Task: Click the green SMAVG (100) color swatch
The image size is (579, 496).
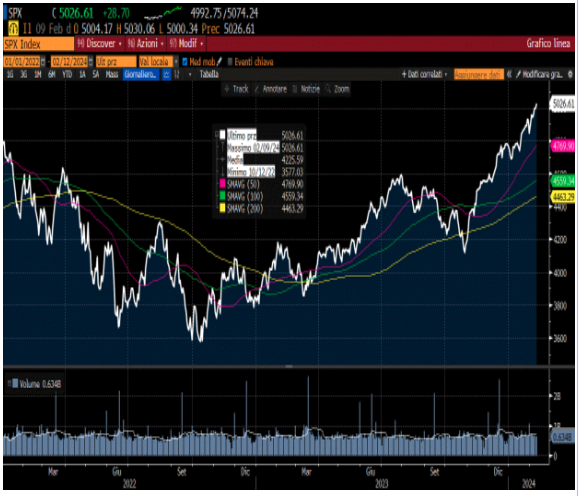Action: point(222,196)
